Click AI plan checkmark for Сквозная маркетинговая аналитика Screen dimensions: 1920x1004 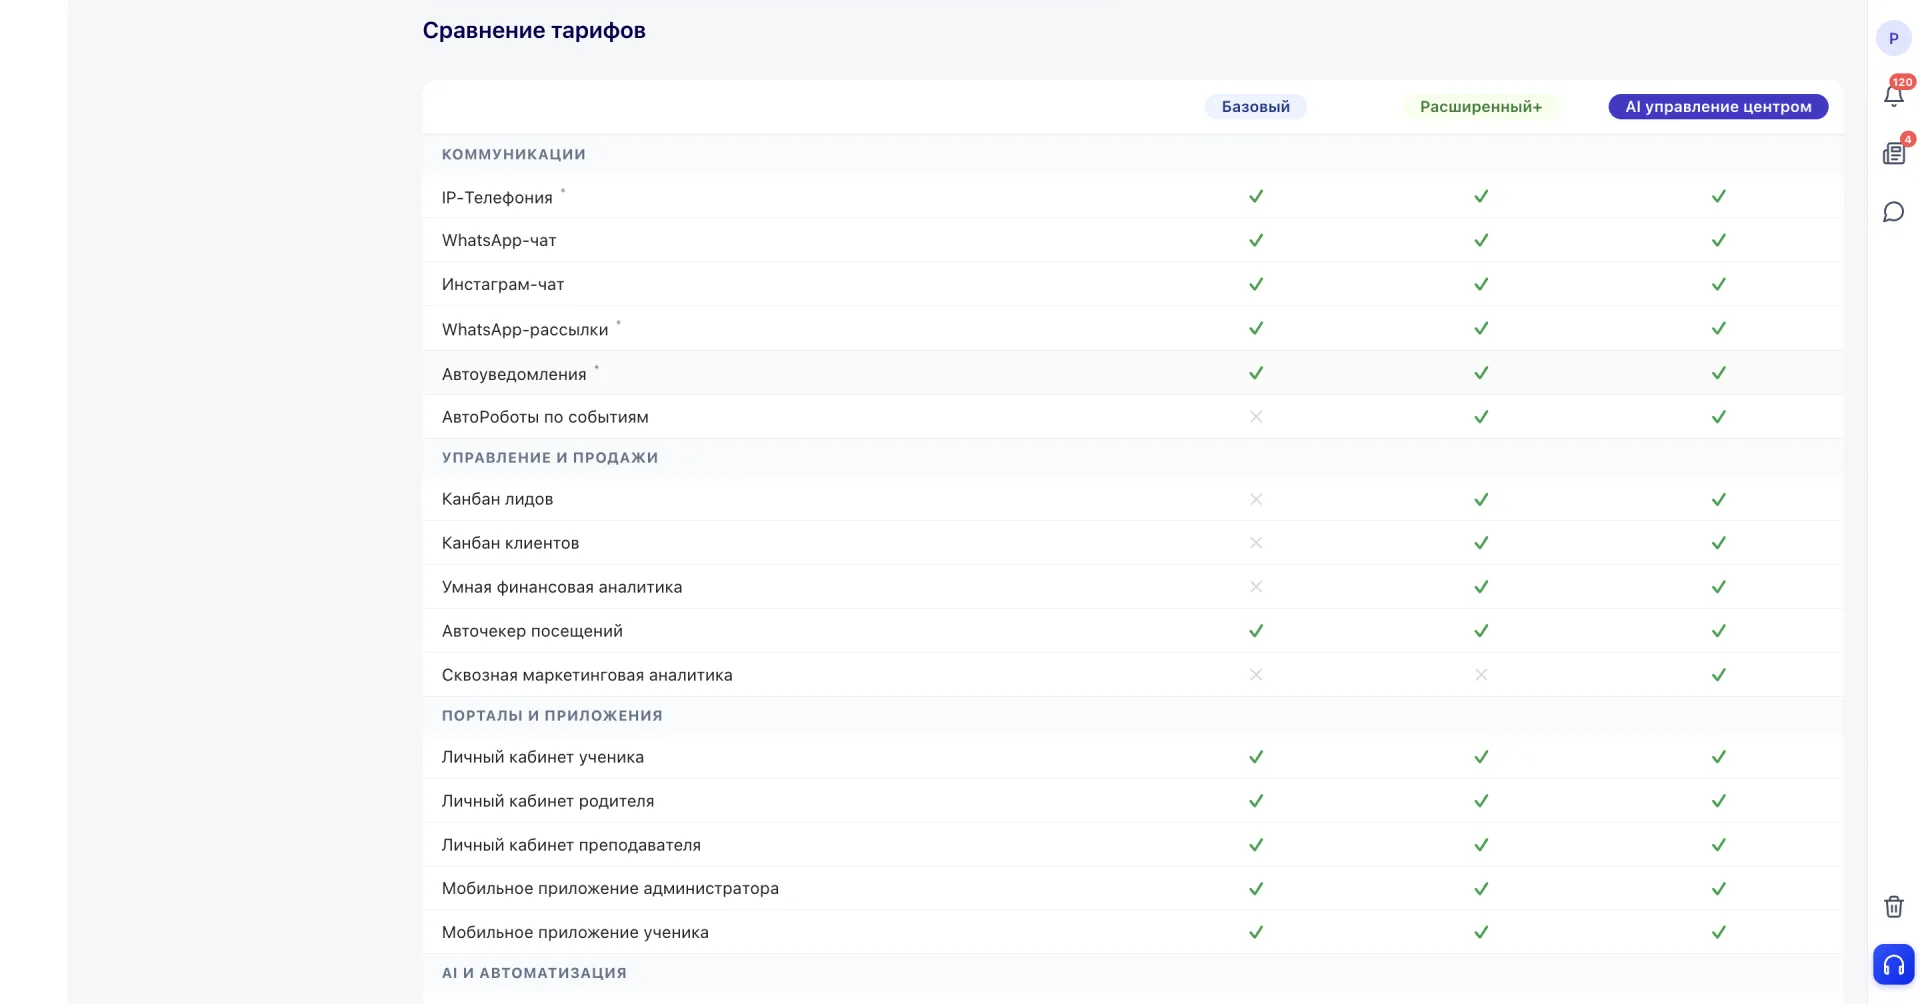(1718, 674)
